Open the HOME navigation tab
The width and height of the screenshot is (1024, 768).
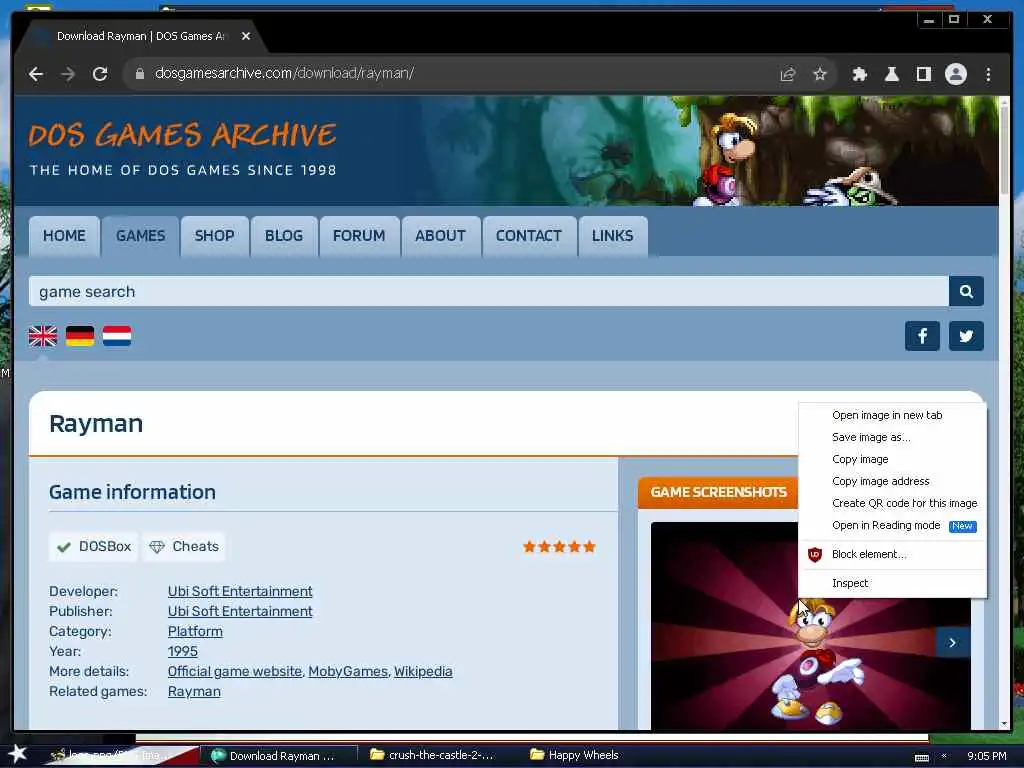click(64, 236)
